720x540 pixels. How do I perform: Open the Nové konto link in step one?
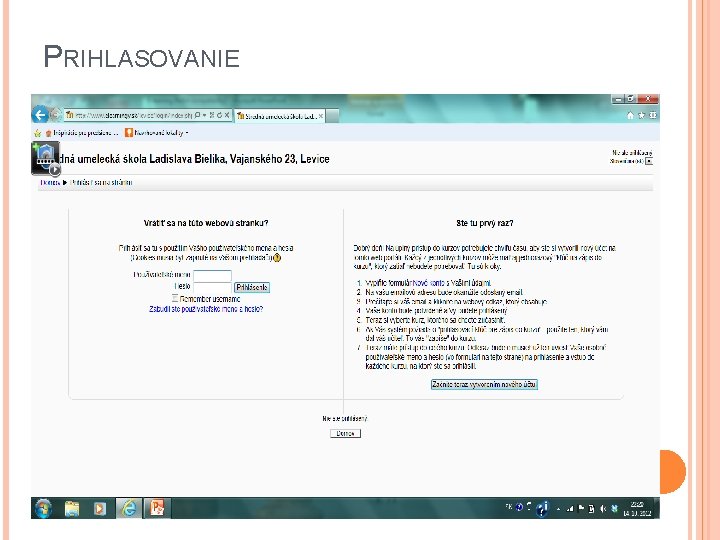coord(428,283)
